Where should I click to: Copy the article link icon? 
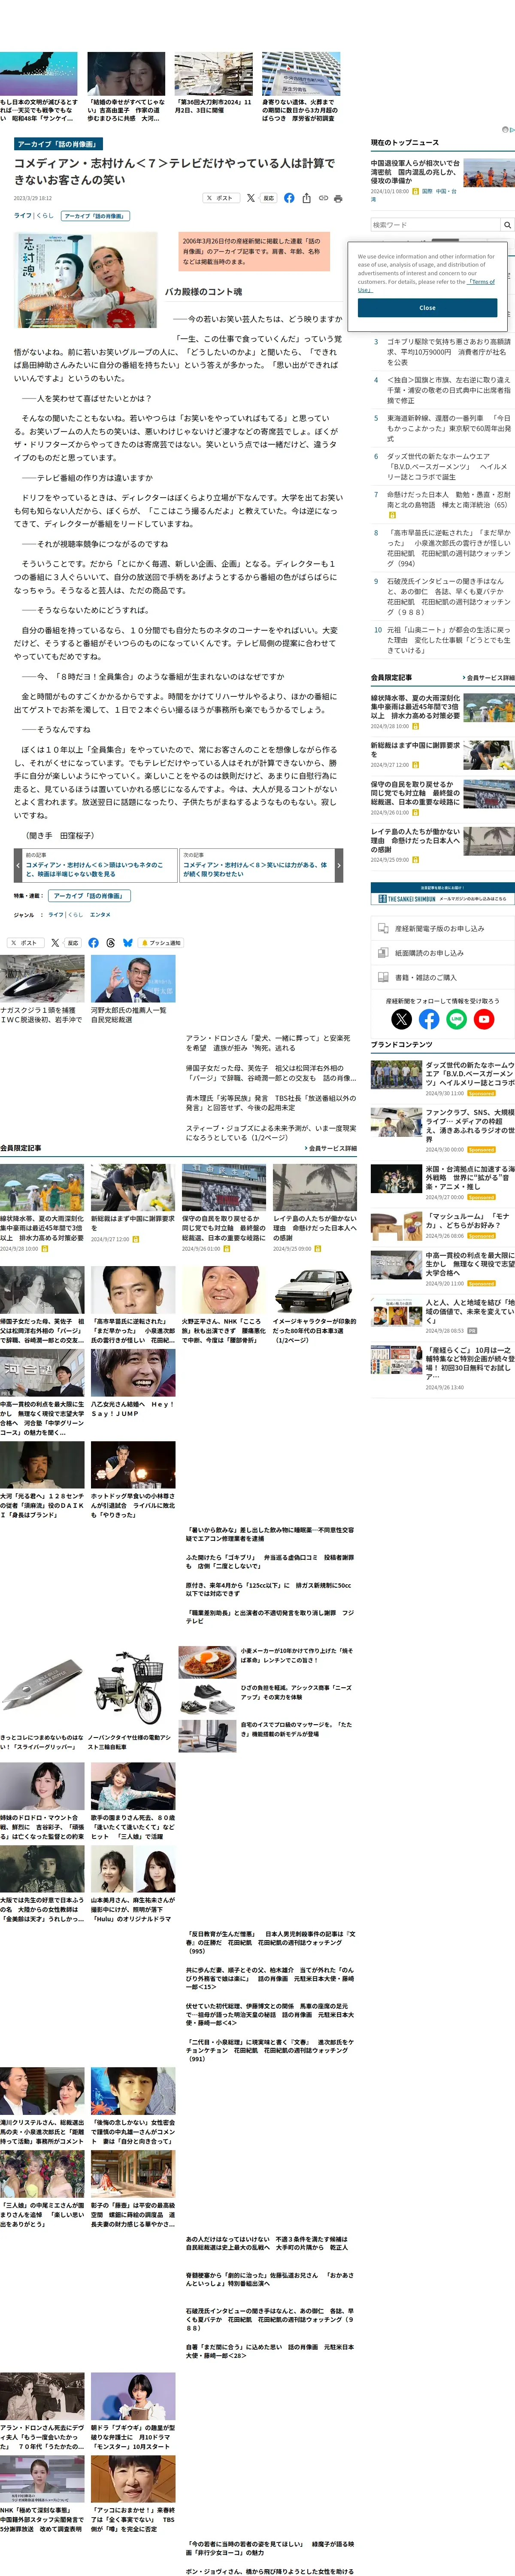pos(323,198)
